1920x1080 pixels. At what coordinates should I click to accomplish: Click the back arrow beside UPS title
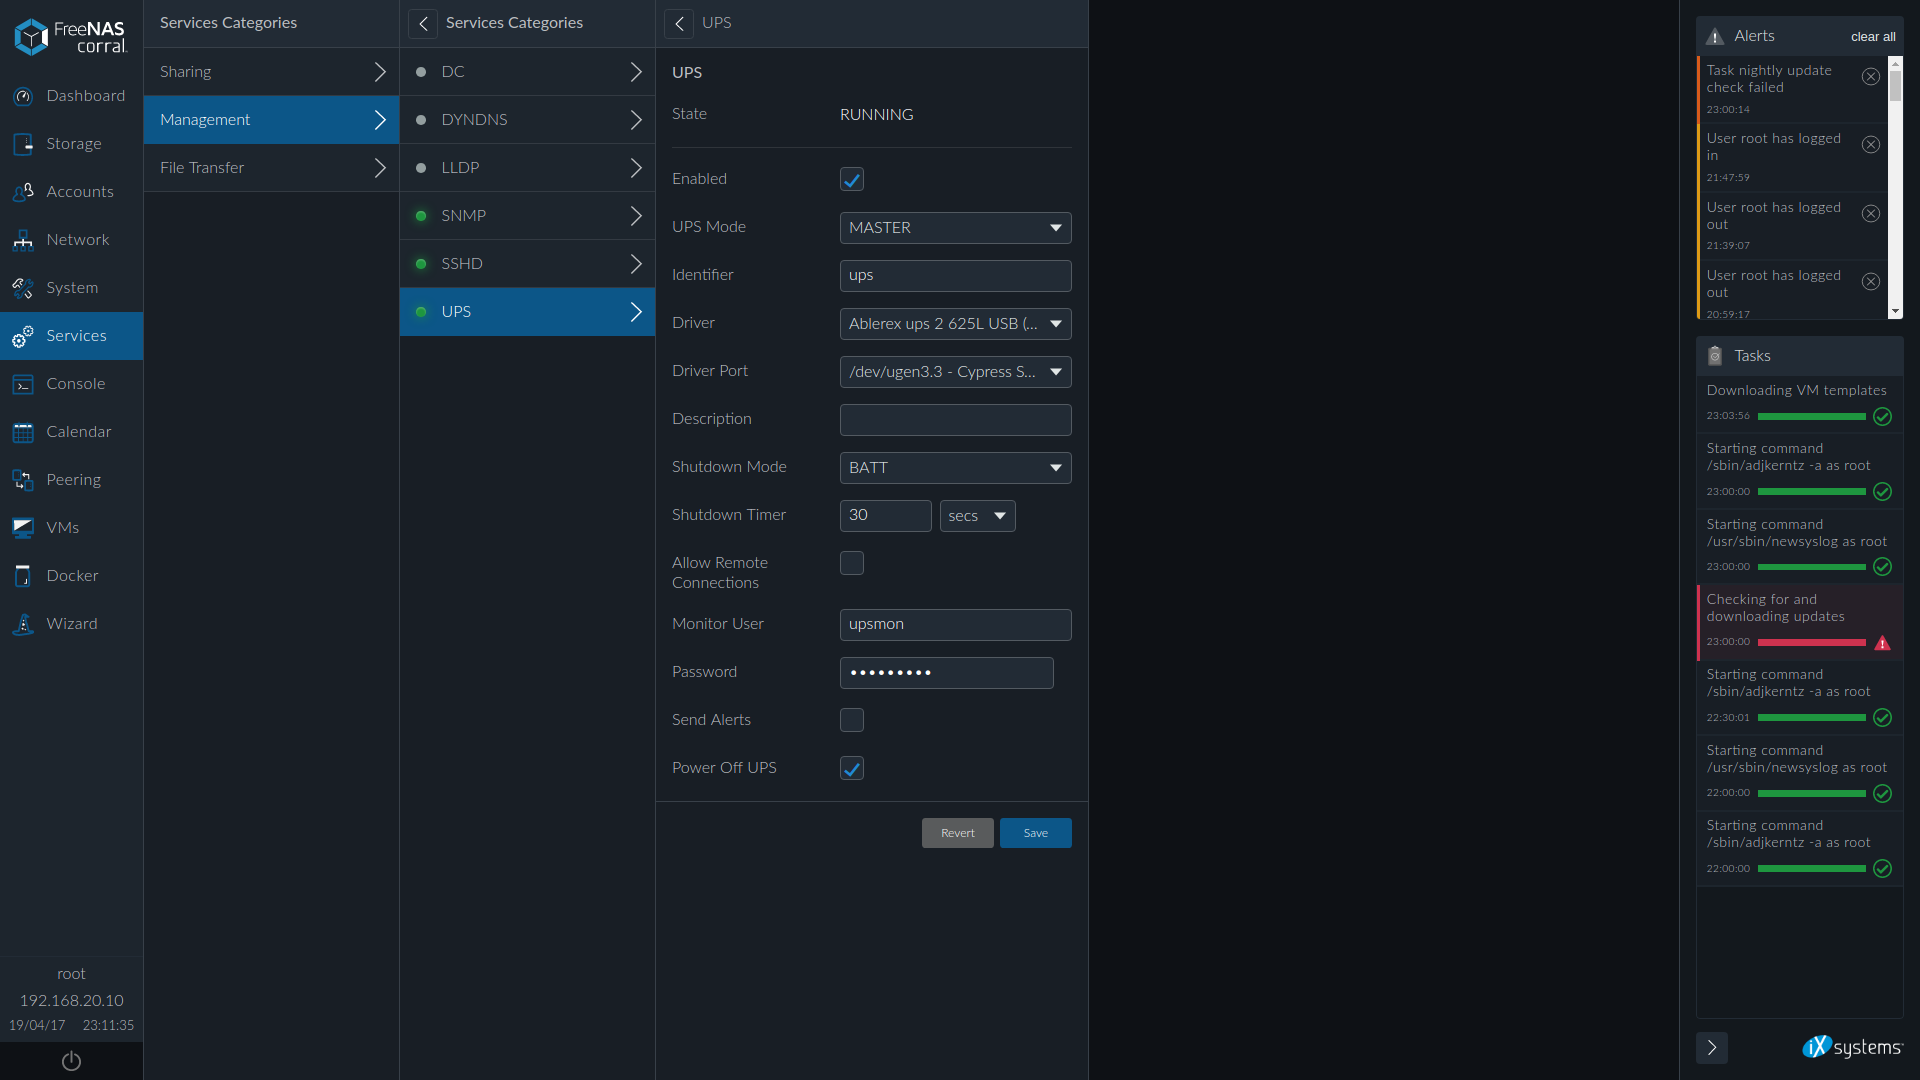point(679,23)
